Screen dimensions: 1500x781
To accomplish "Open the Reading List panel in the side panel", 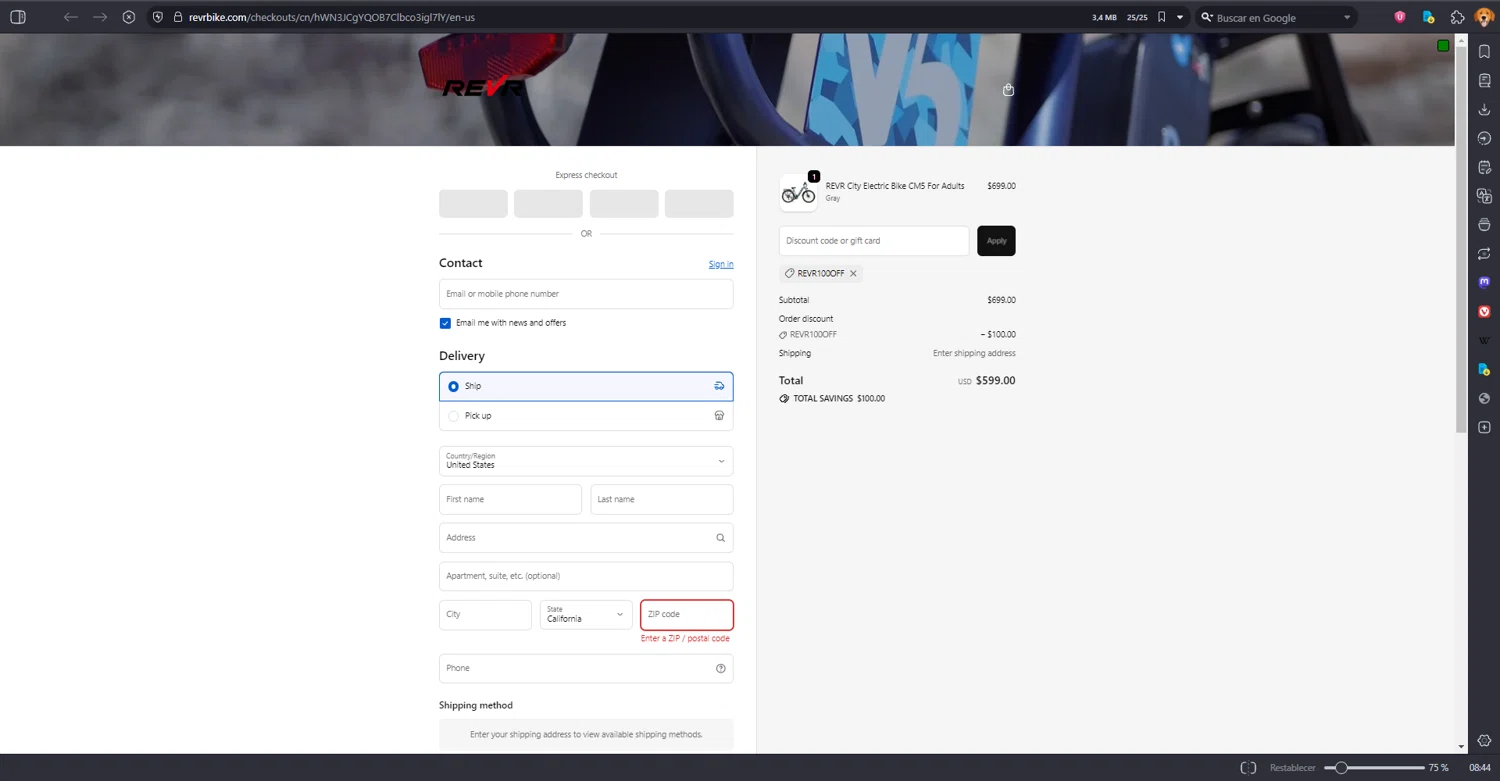I will 1484,80.
